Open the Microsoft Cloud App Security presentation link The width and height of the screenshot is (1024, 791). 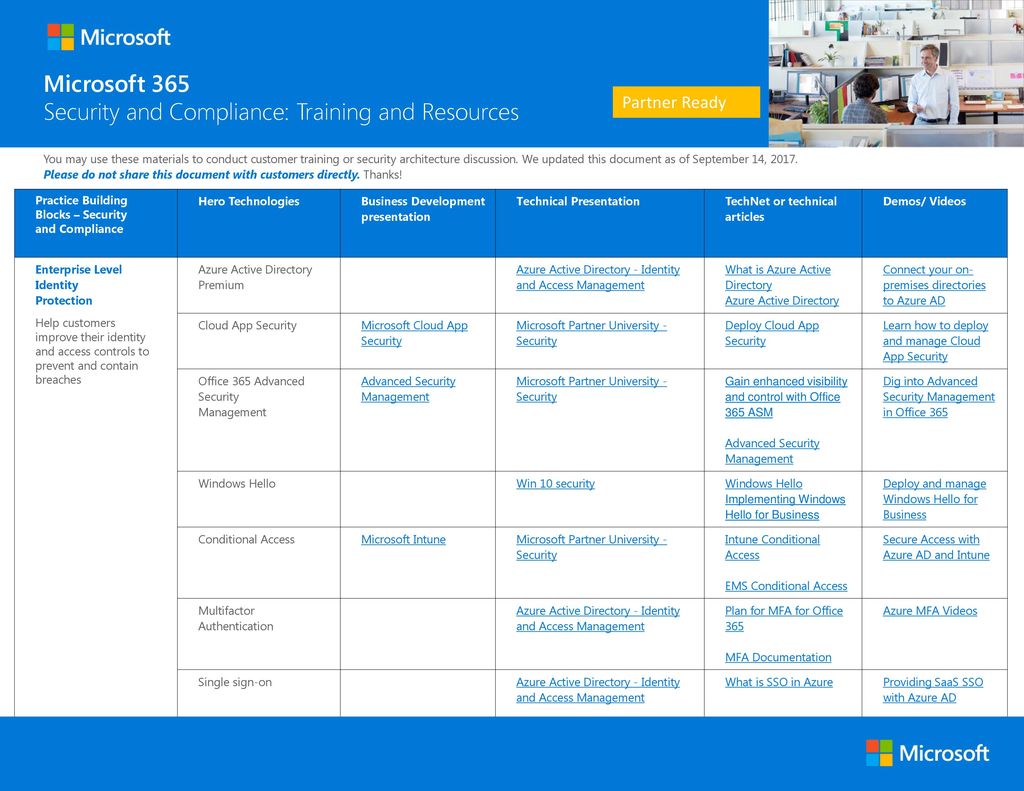click(x=414, y=333)
